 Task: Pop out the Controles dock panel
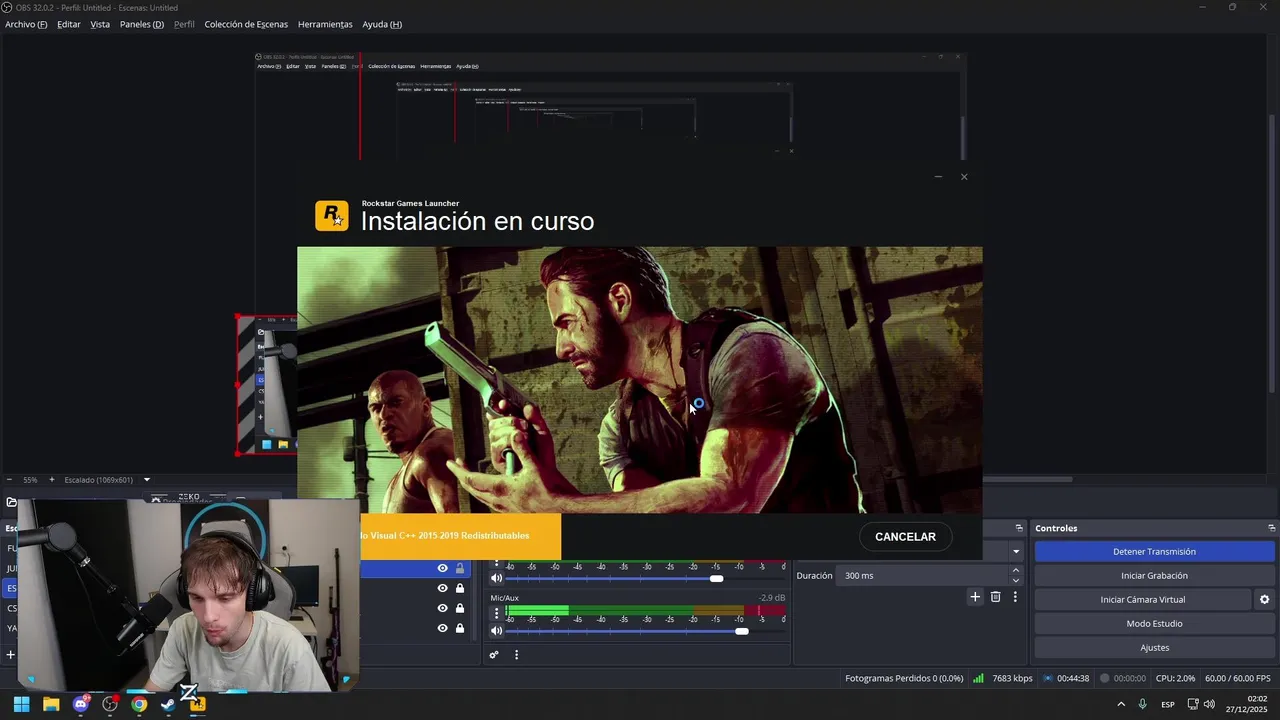click(1271, 528)
